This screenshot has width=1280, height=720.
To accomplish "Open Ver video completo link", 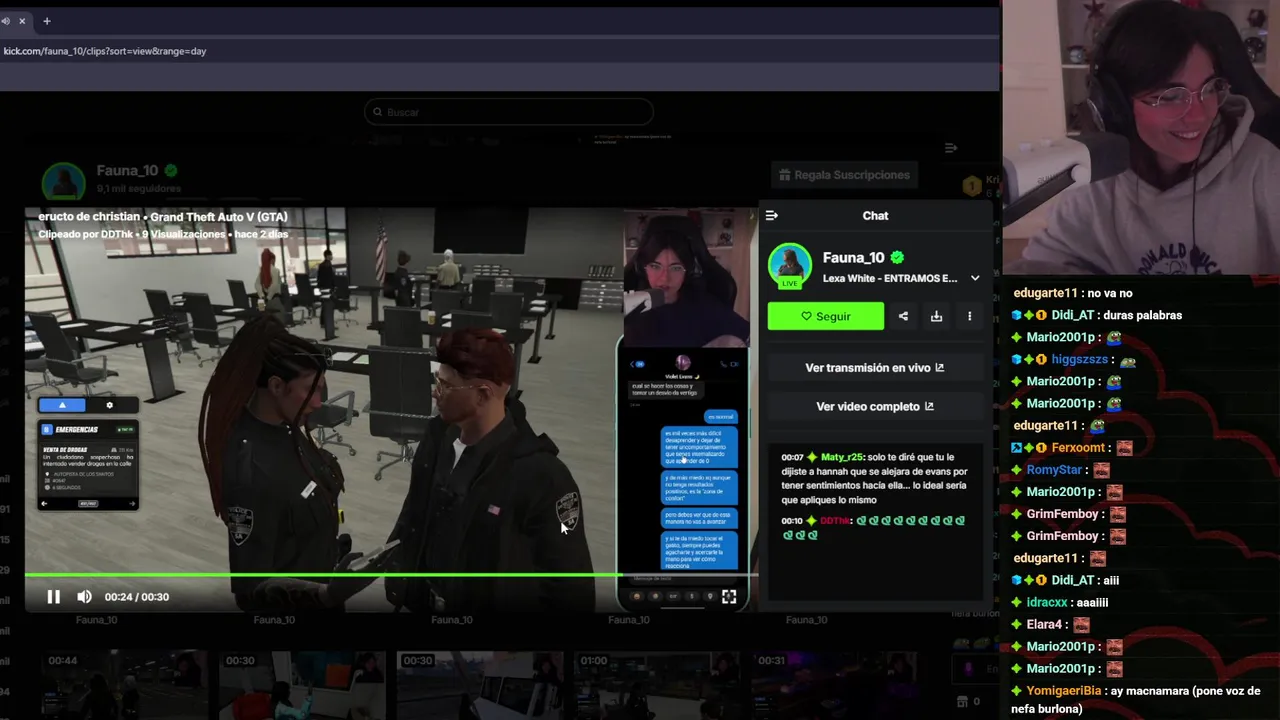I will tap(875, 407).
